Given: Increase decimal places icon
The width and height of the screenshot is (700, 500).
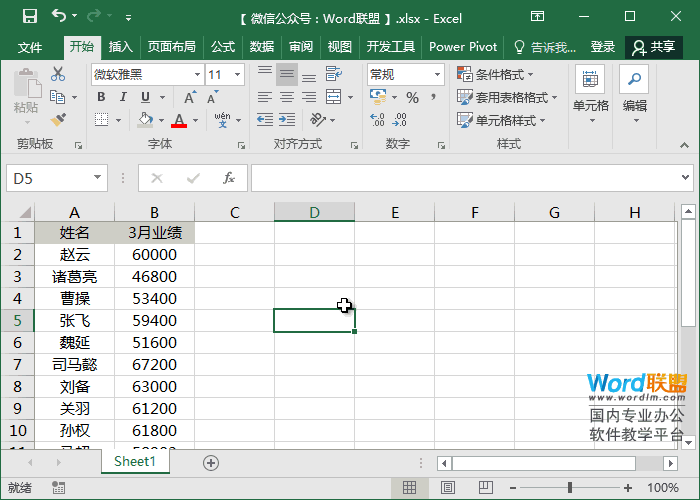Looking at the screenshot, I should tap(378, 120).
